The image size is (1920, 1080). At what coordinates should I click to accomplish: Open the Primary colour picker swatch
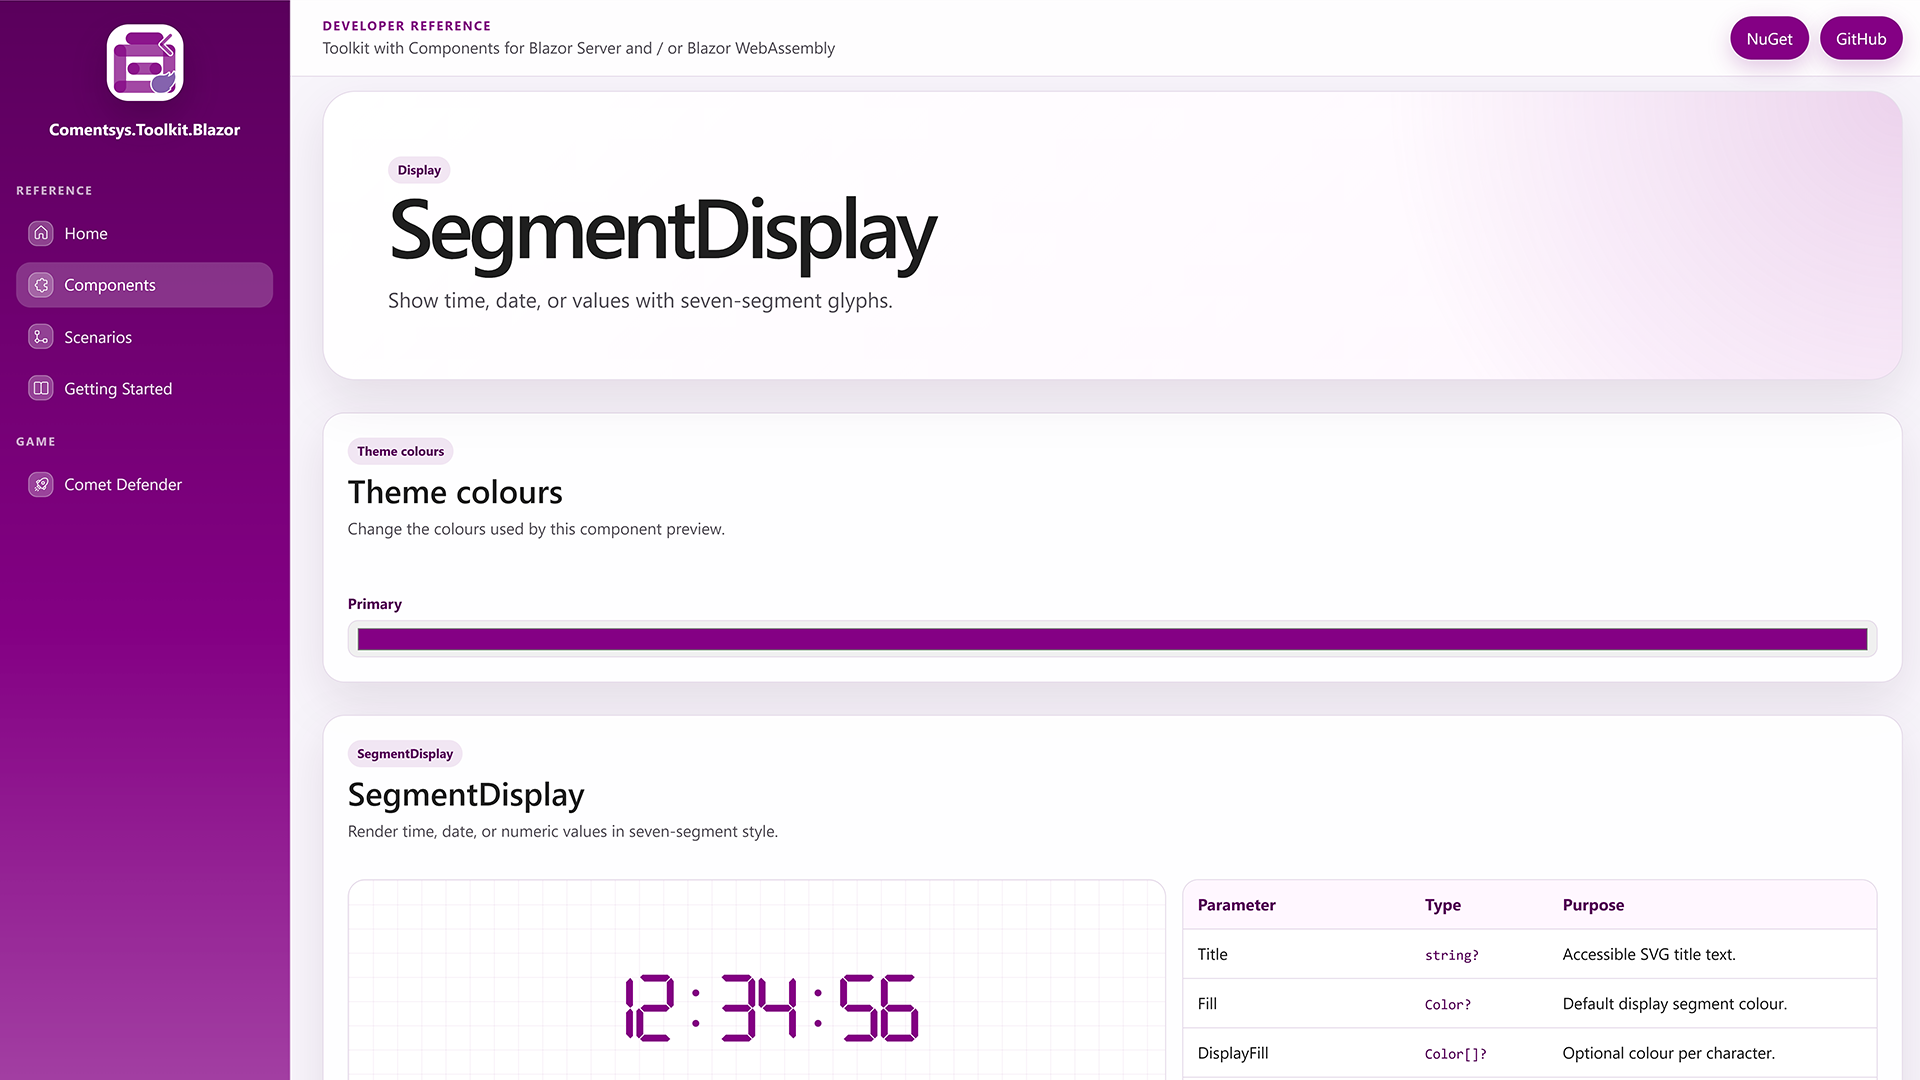(1112, 639)
